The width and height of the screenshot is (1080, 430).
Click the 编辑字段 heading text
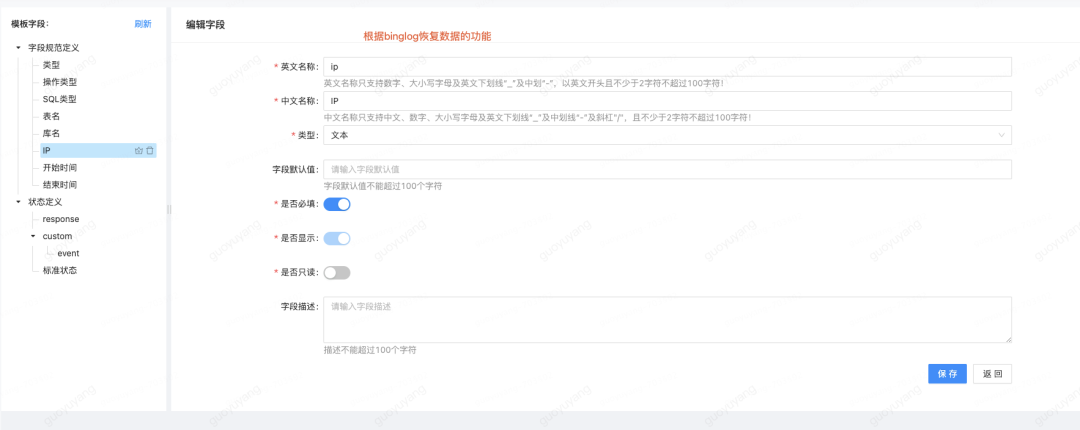[x=205, y=25]
